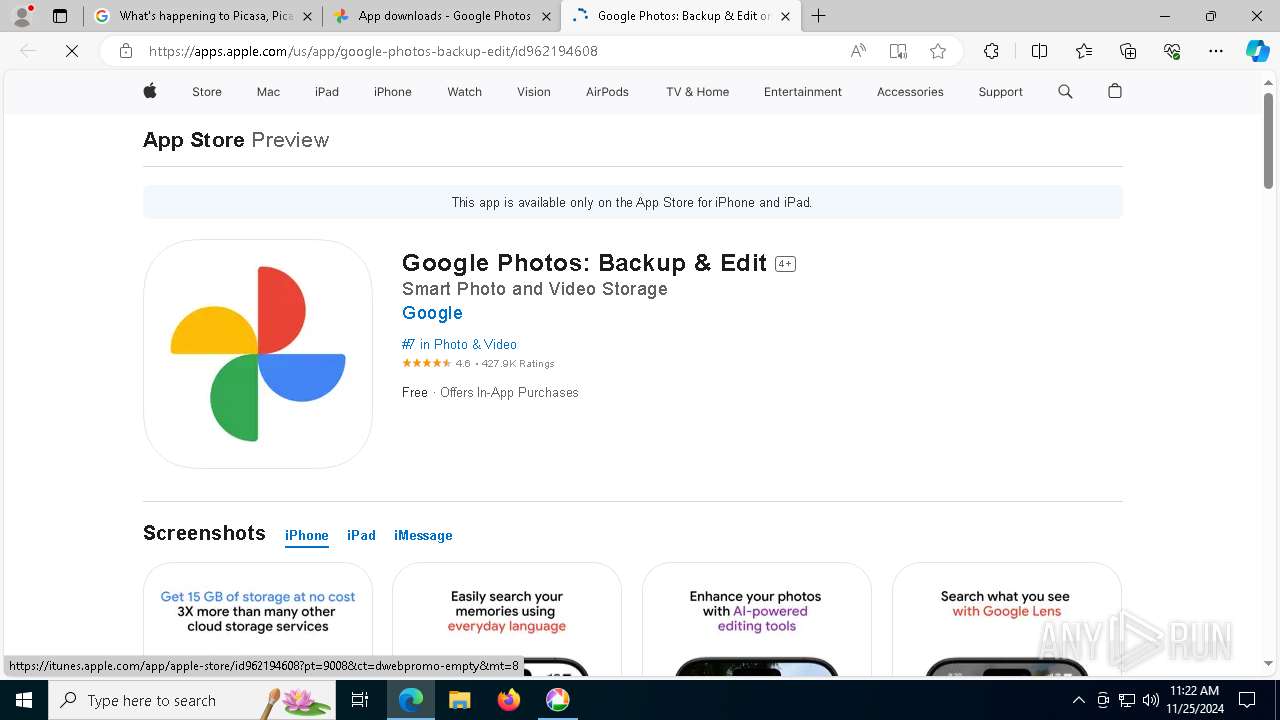Open the volume control icon
This screenshot has width=1280, height=720.
click(x=1151, y=700)
